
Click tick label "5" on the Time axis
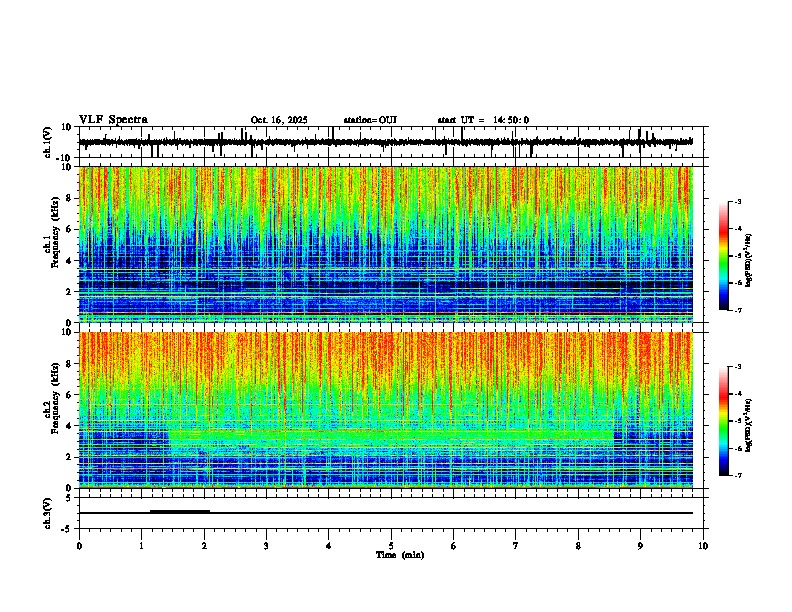pos(391,546)
